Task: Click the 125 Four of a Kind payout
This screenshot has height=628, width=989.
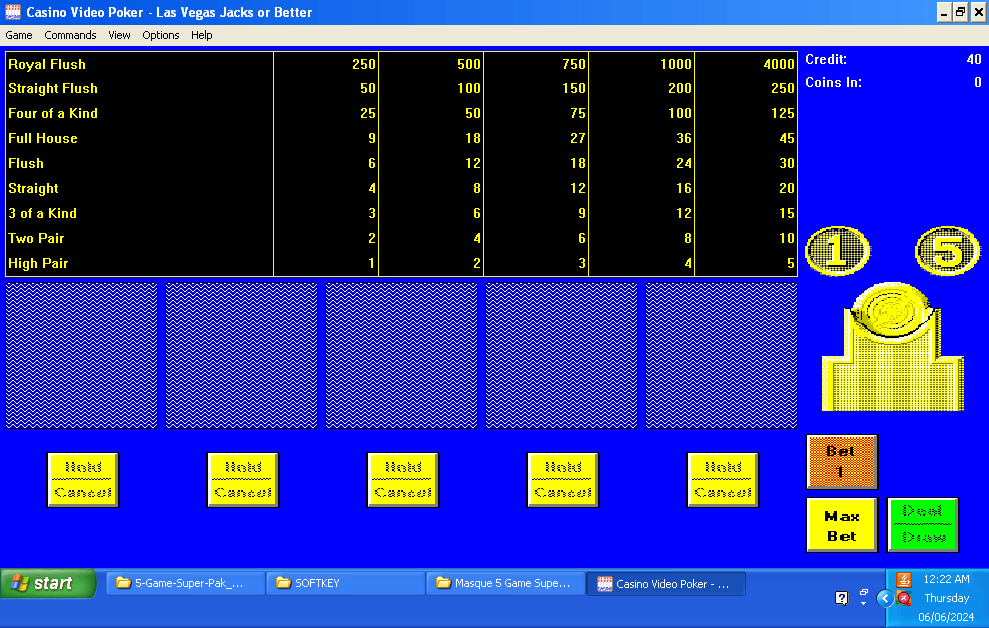Action: tap(783, 113)
